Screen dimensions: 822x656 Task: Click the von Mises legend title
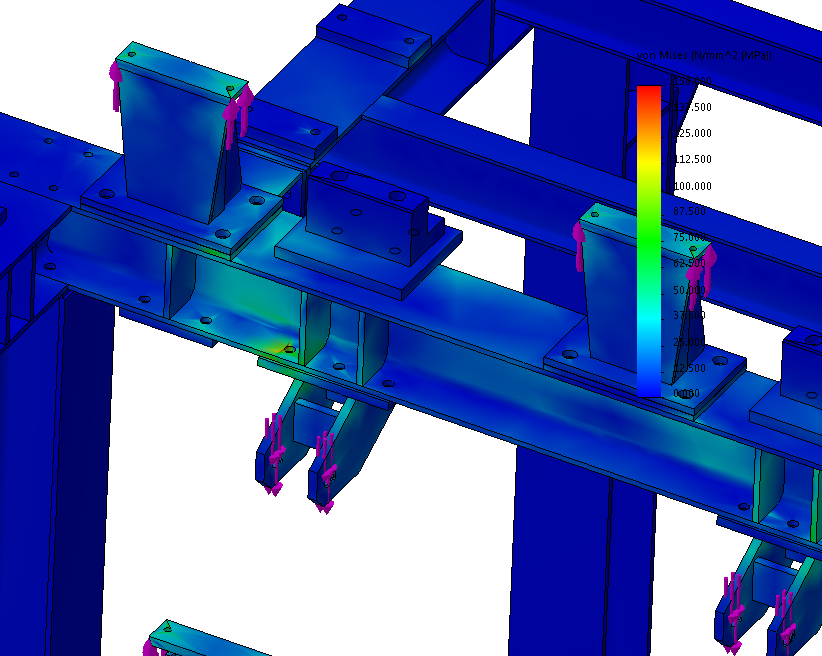pyautogui.click(x=708, y=56)
